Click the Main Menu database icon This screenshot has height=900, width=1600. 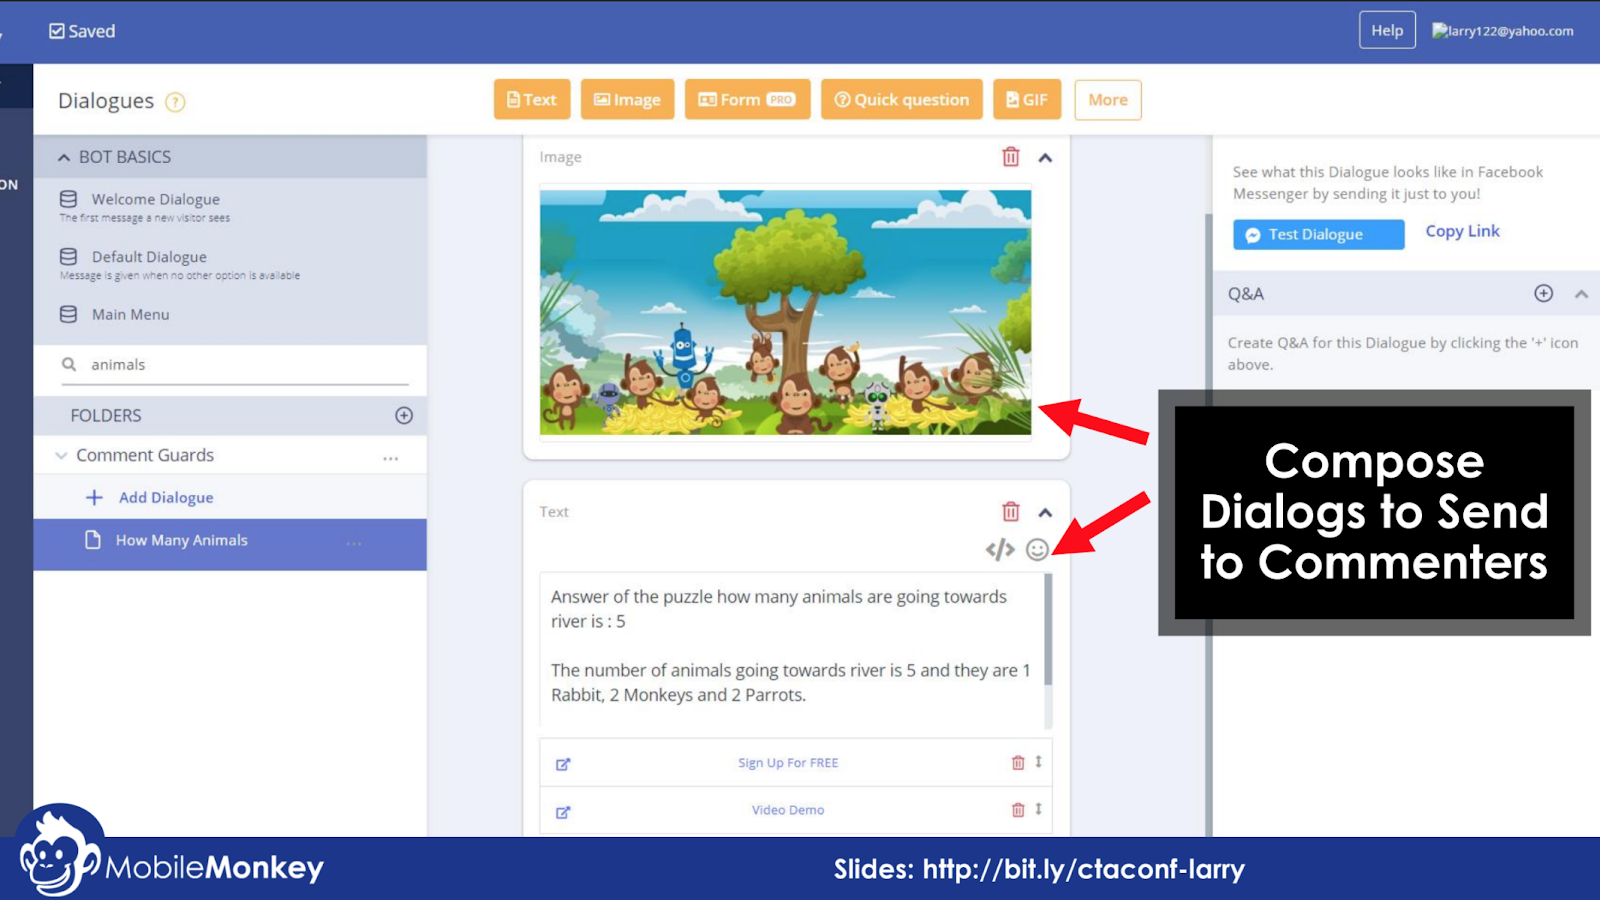click(x=68, y=314)
